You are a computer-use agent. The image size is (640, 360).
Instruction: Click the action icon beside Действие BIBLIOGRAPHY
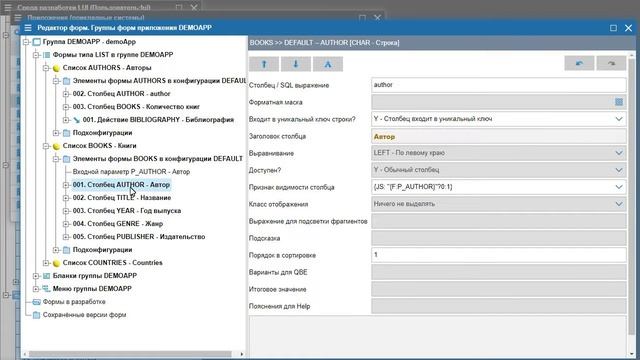pyautogui.click(x=76, y=120)
